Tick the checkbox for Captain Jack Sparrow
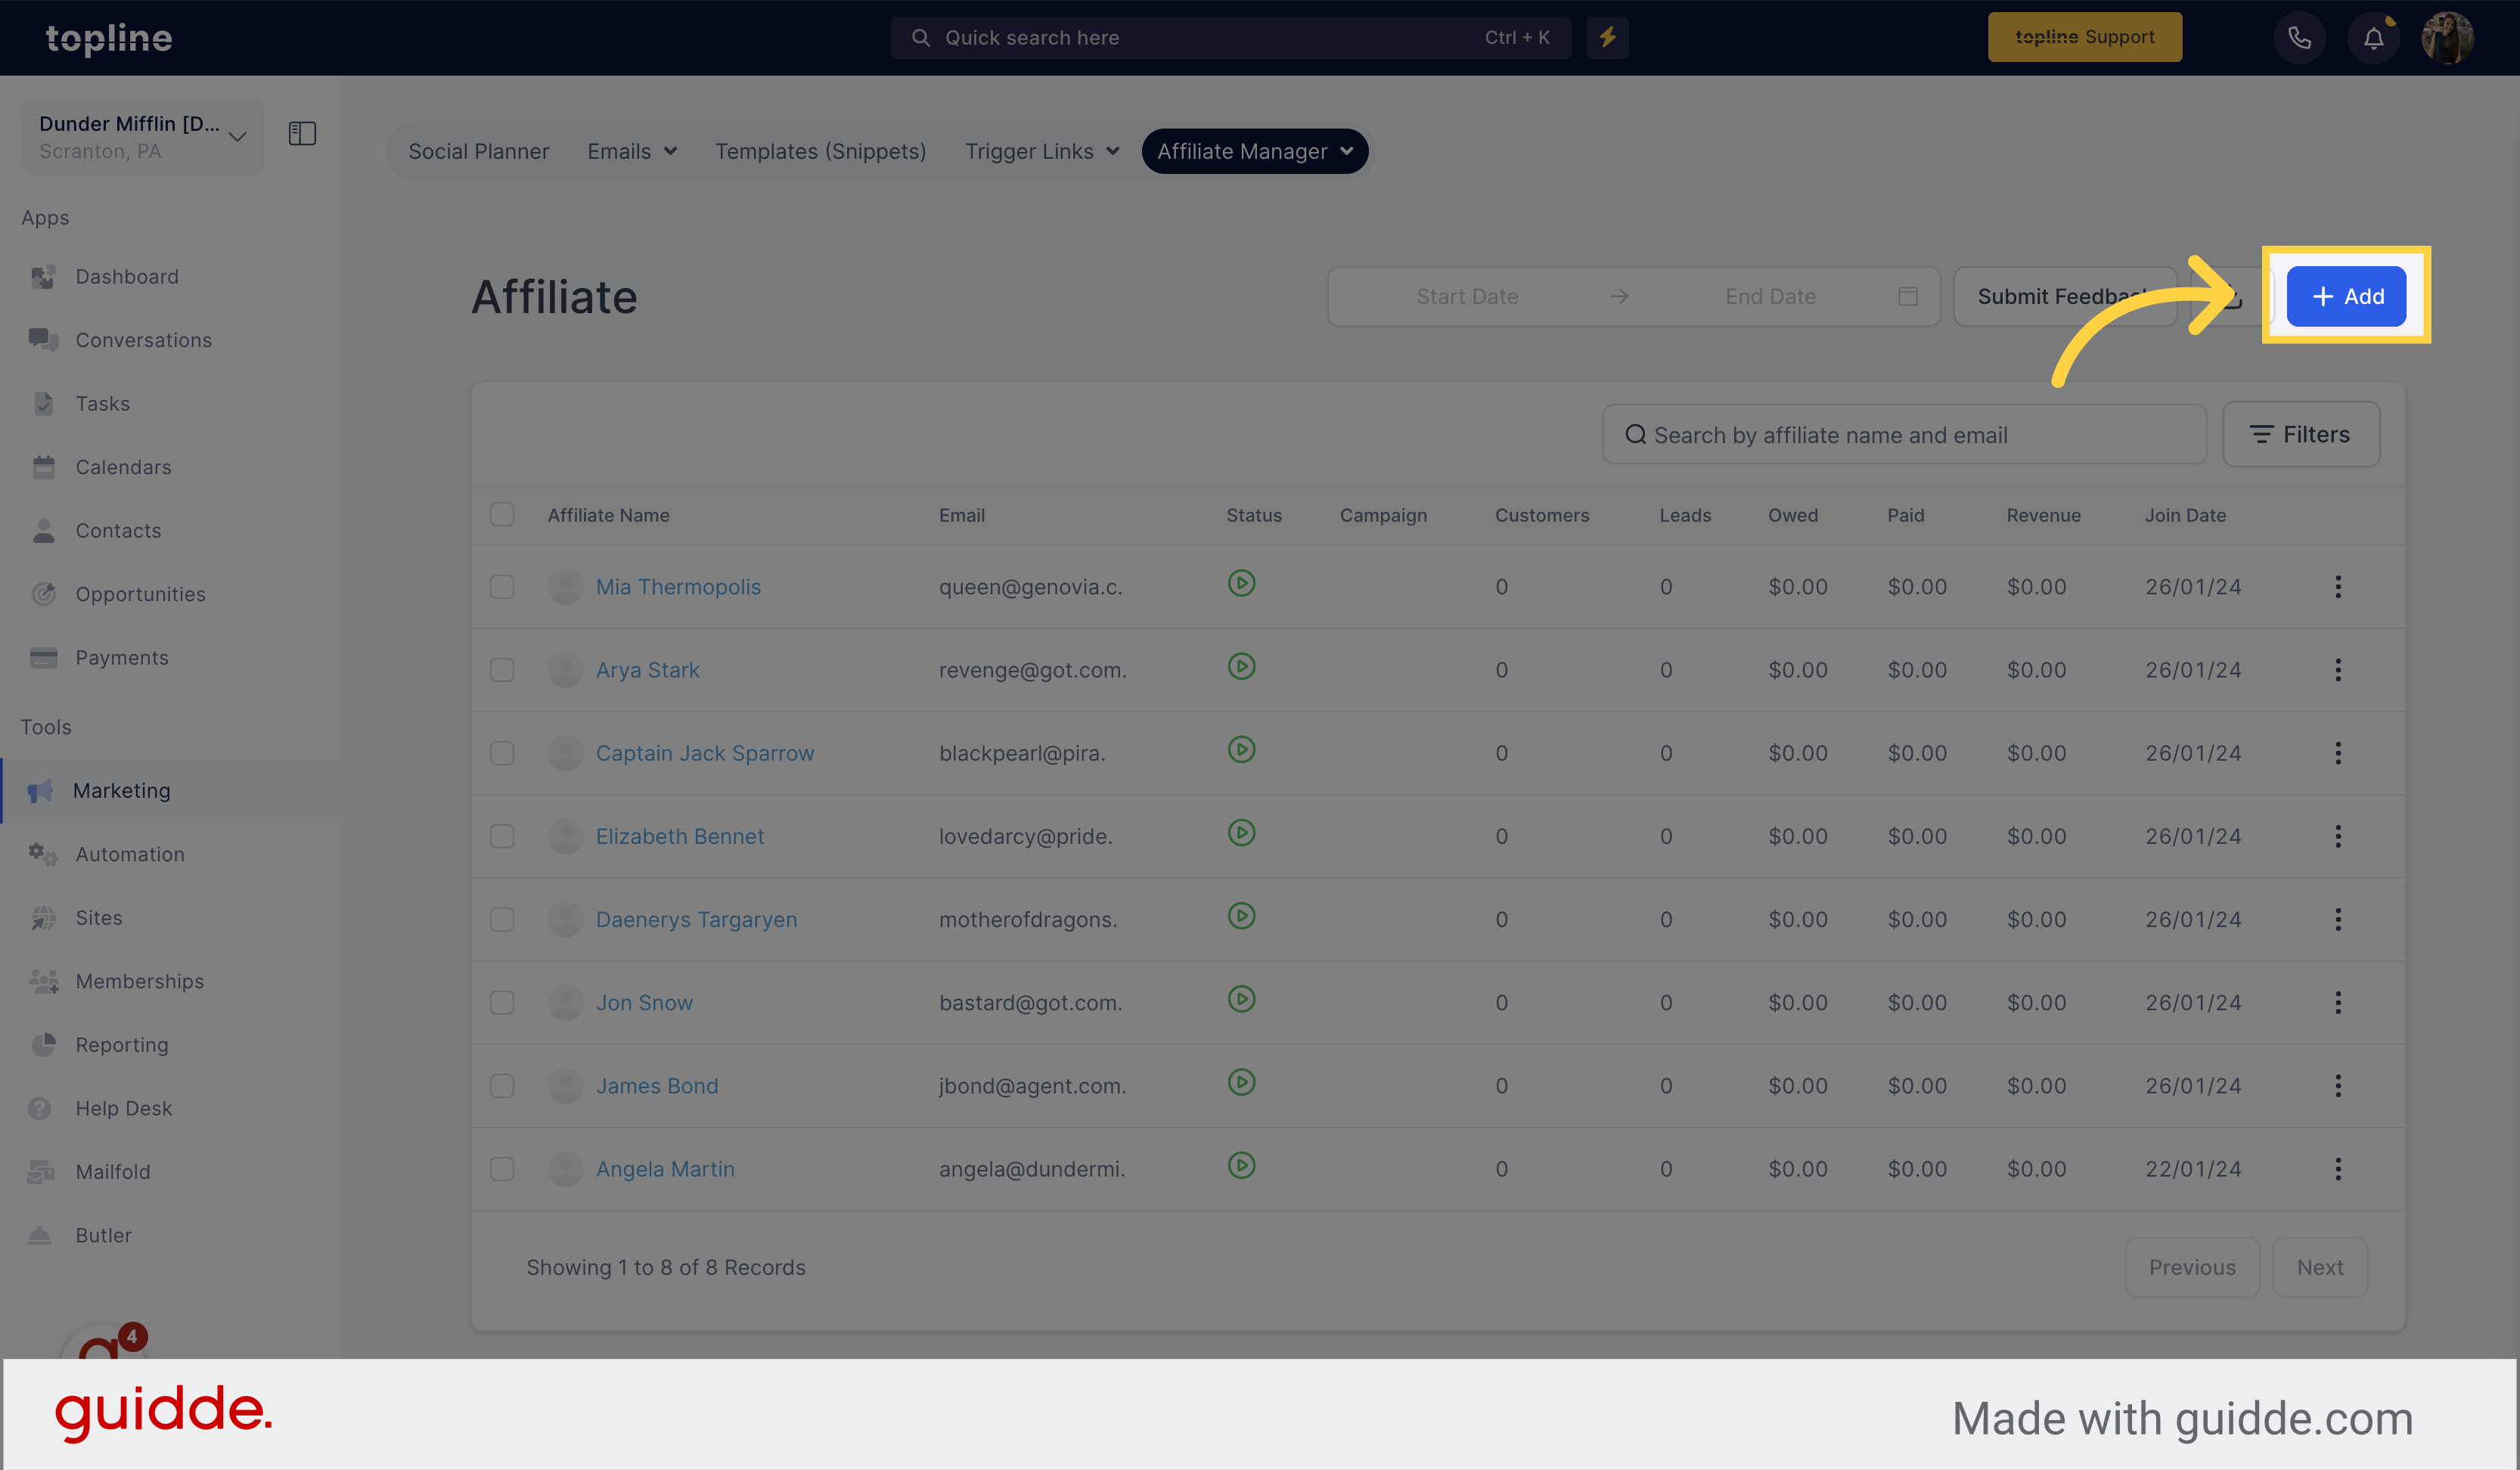Viewport: 2520px width, 1470px height. coord(502,753)
